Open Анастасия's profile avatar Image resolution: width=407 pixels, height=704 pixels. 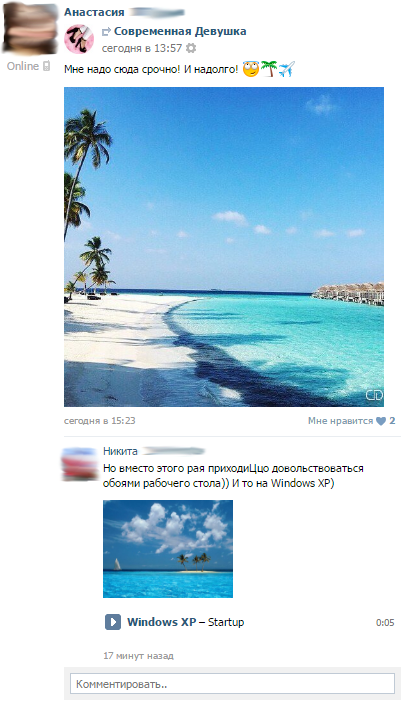click(x=30, y=28)
